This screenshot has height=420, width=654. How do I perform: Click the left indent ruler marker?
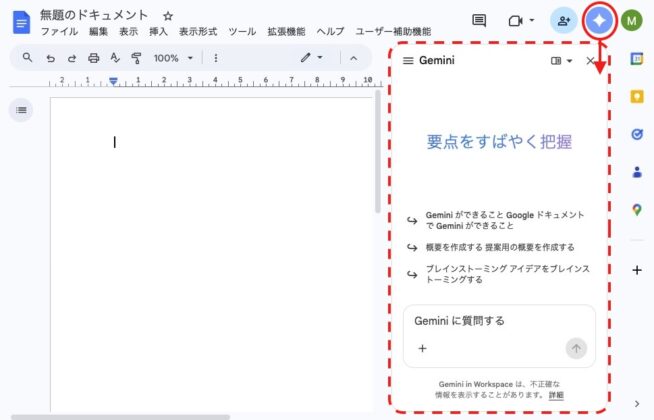(113, 81)
